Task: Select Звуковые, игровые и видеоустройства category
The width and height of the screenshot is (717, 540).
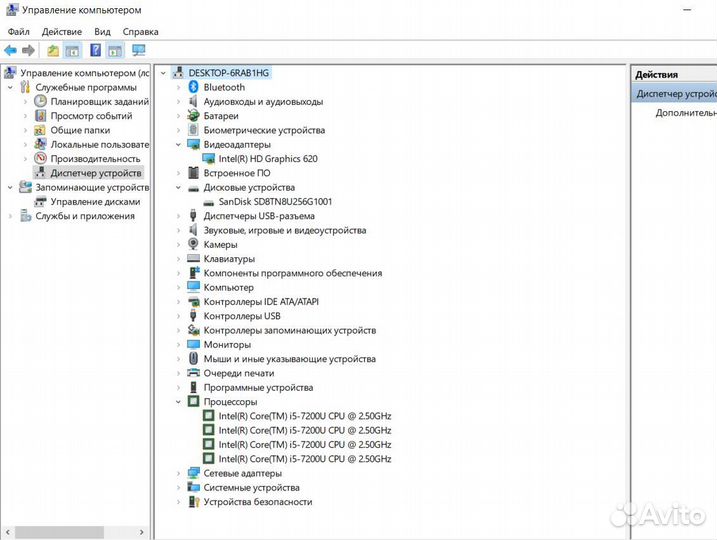Action: coord(285,230)
